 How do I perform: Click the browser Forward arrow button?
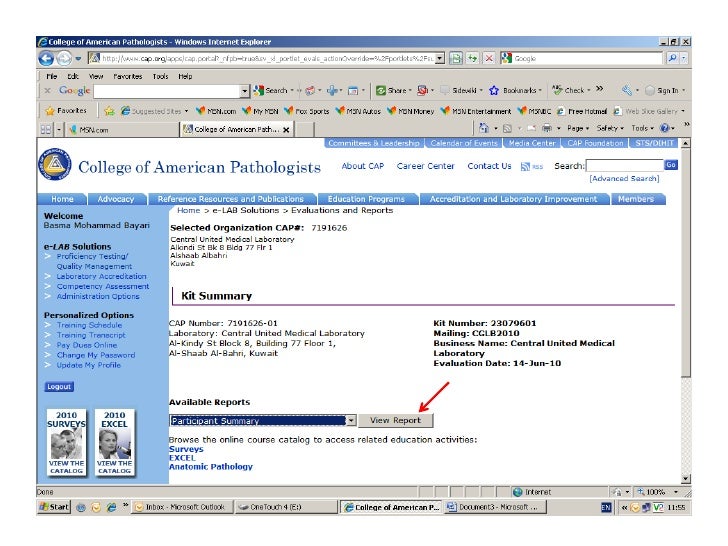point(64,58)
